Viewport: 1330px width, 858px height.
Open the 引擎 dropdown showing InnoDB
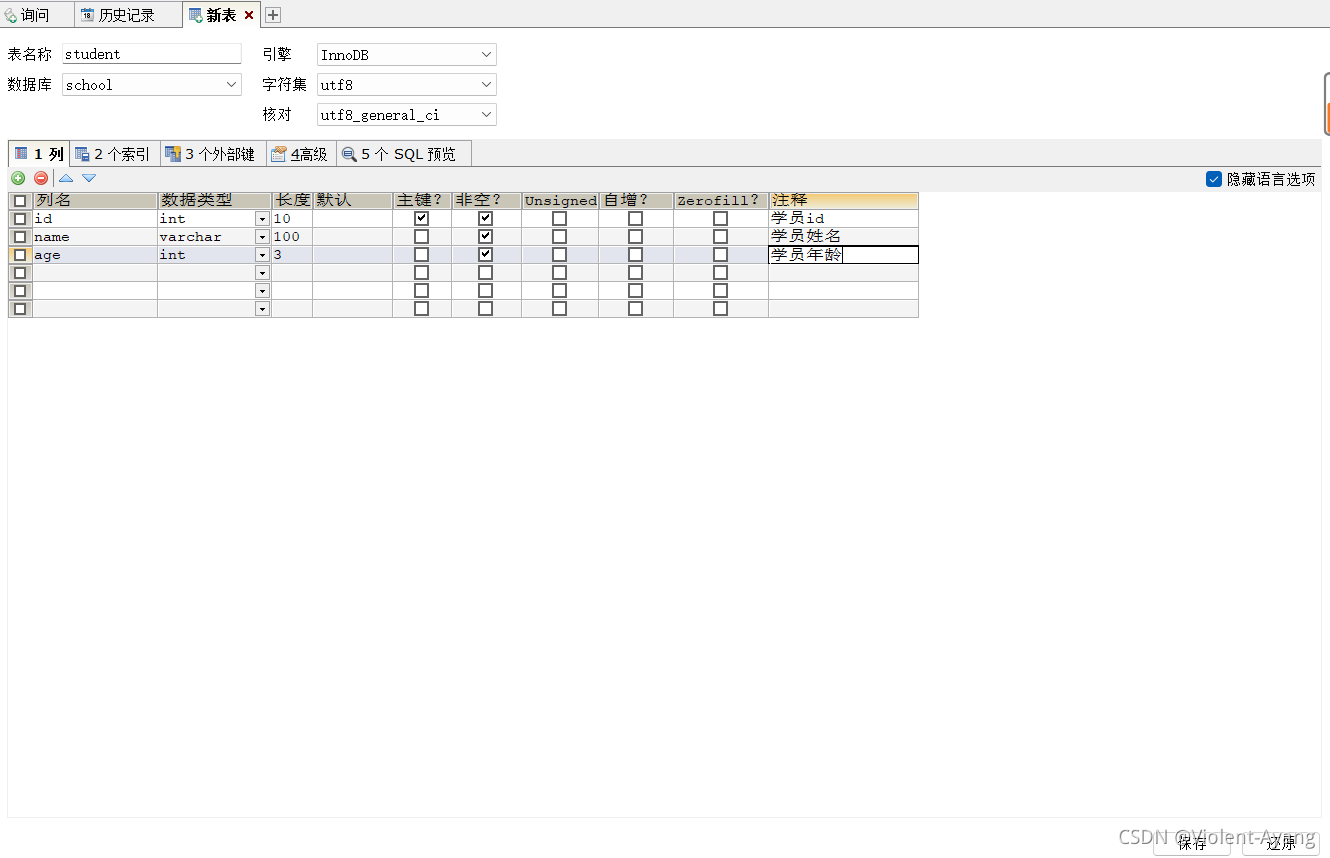[407, 55]
